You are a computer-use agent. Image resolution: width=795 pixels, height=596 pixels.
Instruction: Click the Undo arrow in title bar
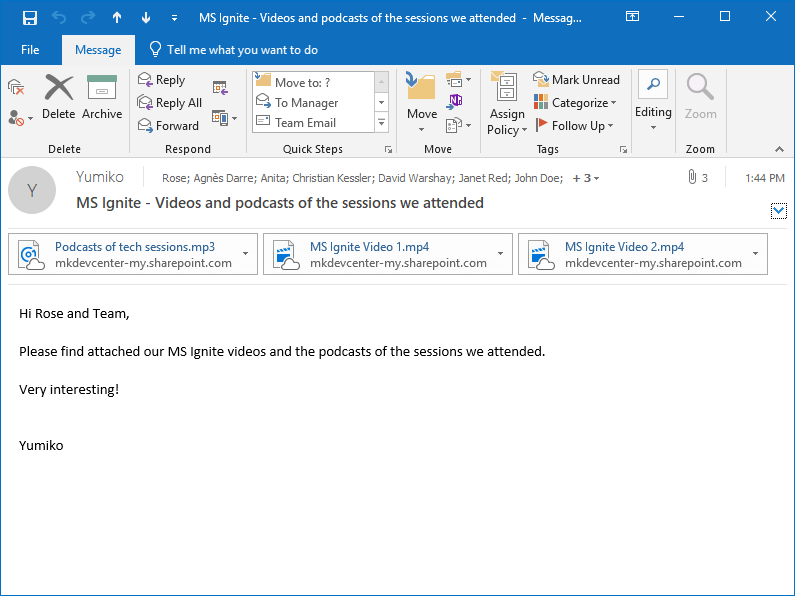[x=59, y=18]
